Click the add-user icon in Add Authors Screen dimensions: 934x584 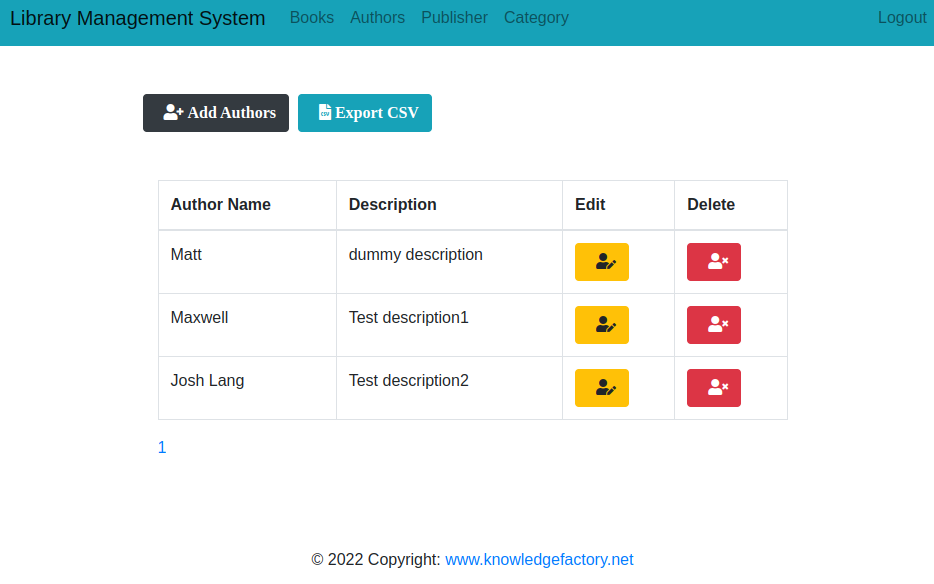[x=173, y=112]
